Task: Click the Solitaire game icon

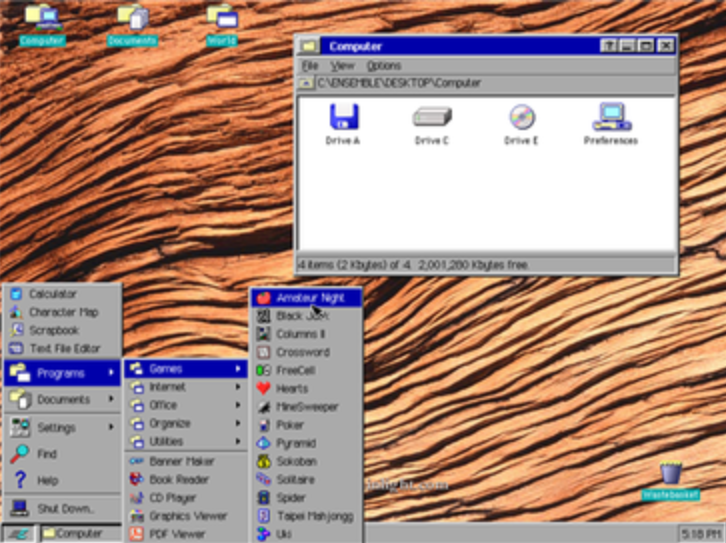Action: (x=263, y=480)
